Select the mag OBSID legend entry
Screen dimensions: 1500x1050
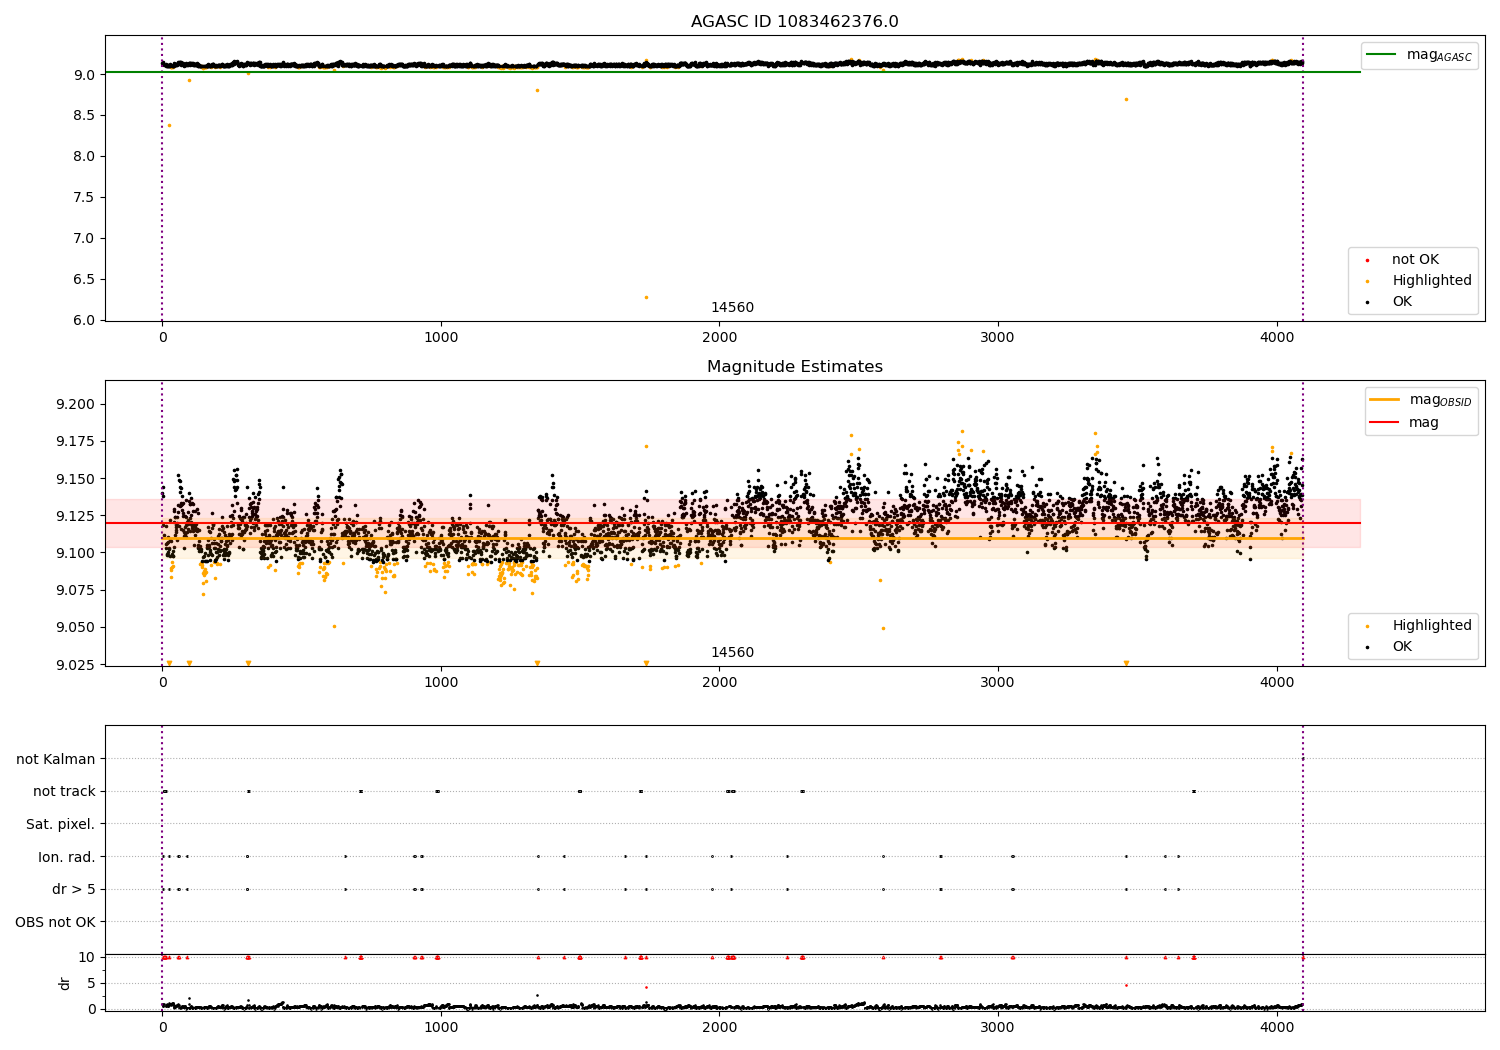pos(1420,400)
